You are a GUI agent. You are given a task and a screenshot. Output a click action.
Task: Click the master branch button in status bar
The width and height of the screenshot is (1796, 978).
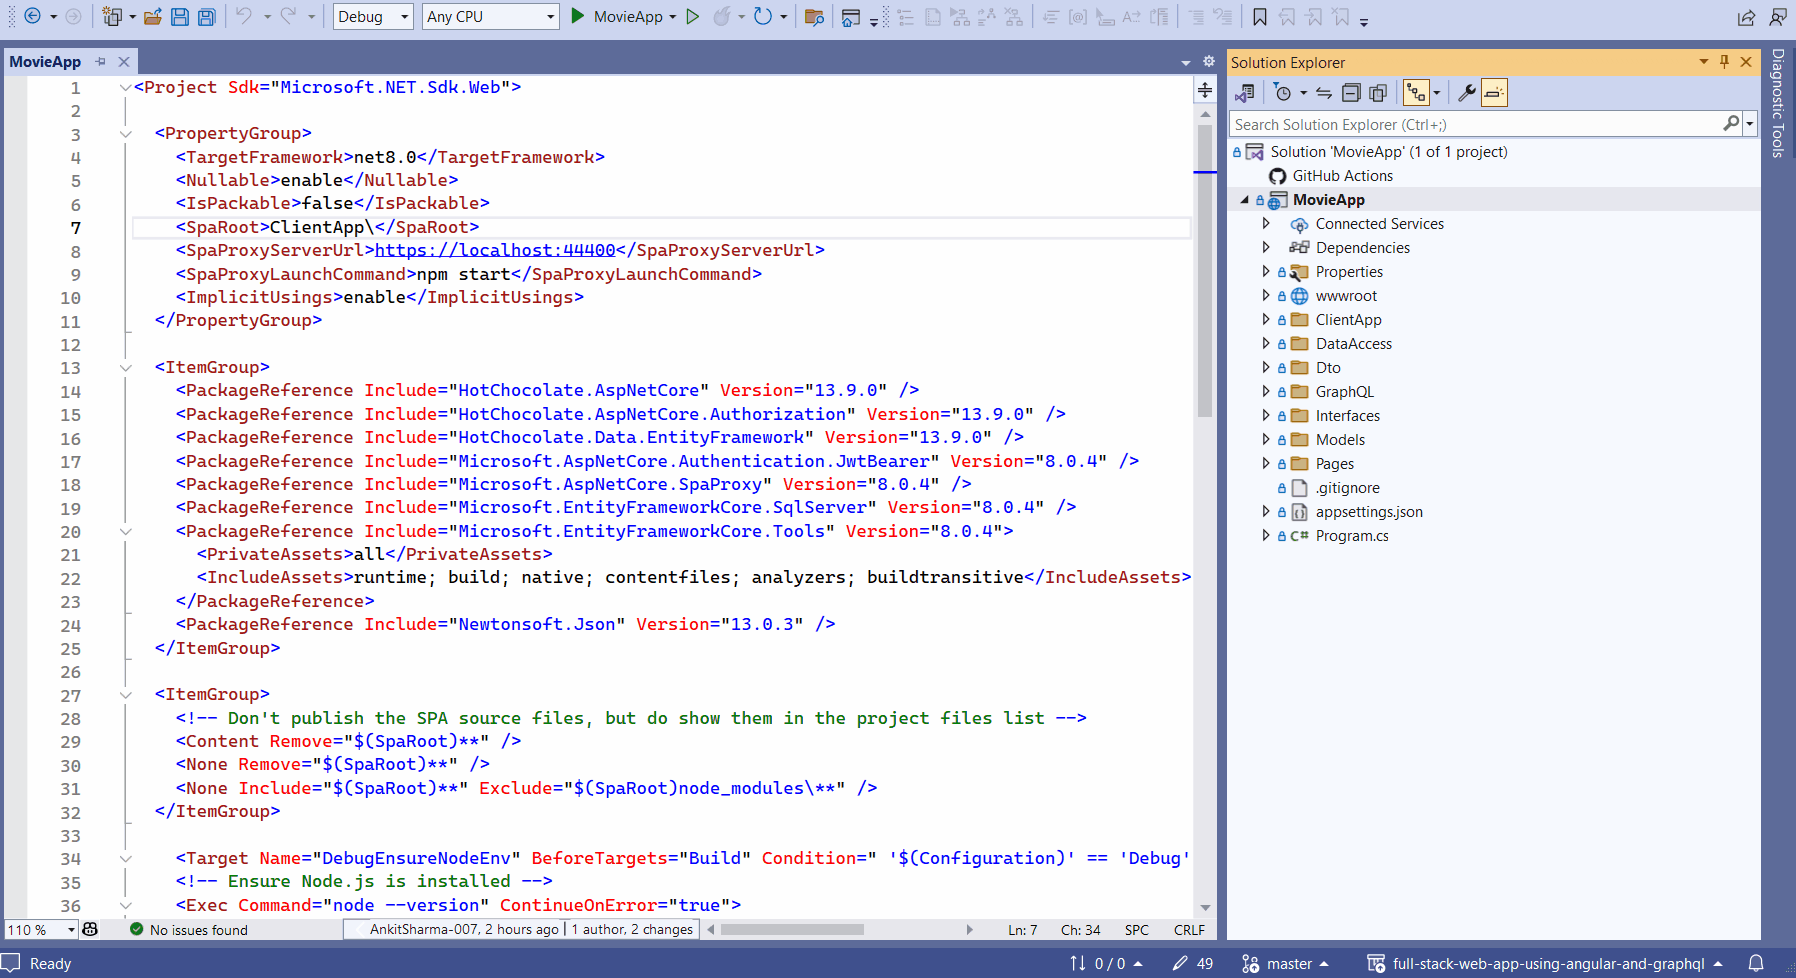pyautogui.click(x=1287, y=963)
